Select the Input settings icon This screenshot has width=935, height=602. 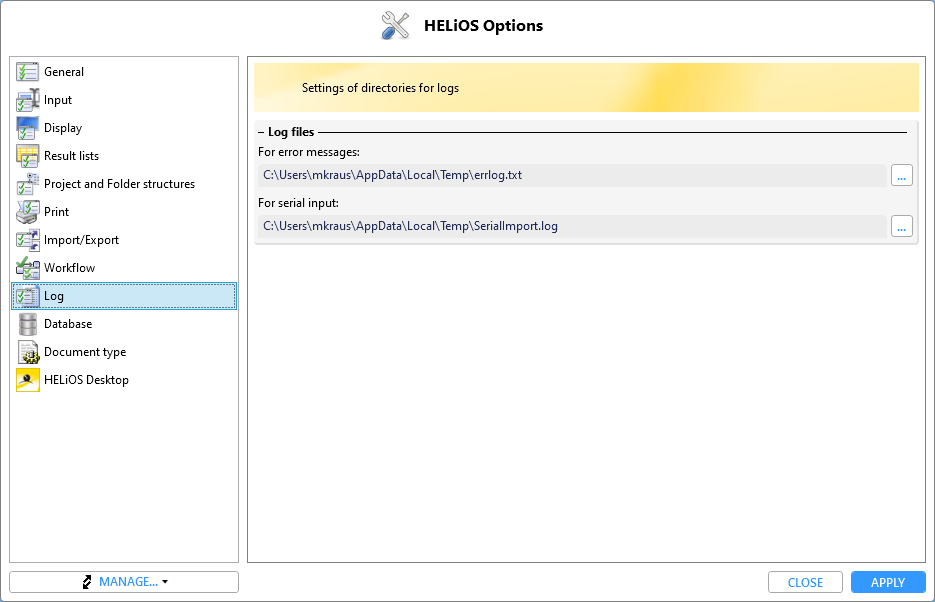[x=27, y=100]
